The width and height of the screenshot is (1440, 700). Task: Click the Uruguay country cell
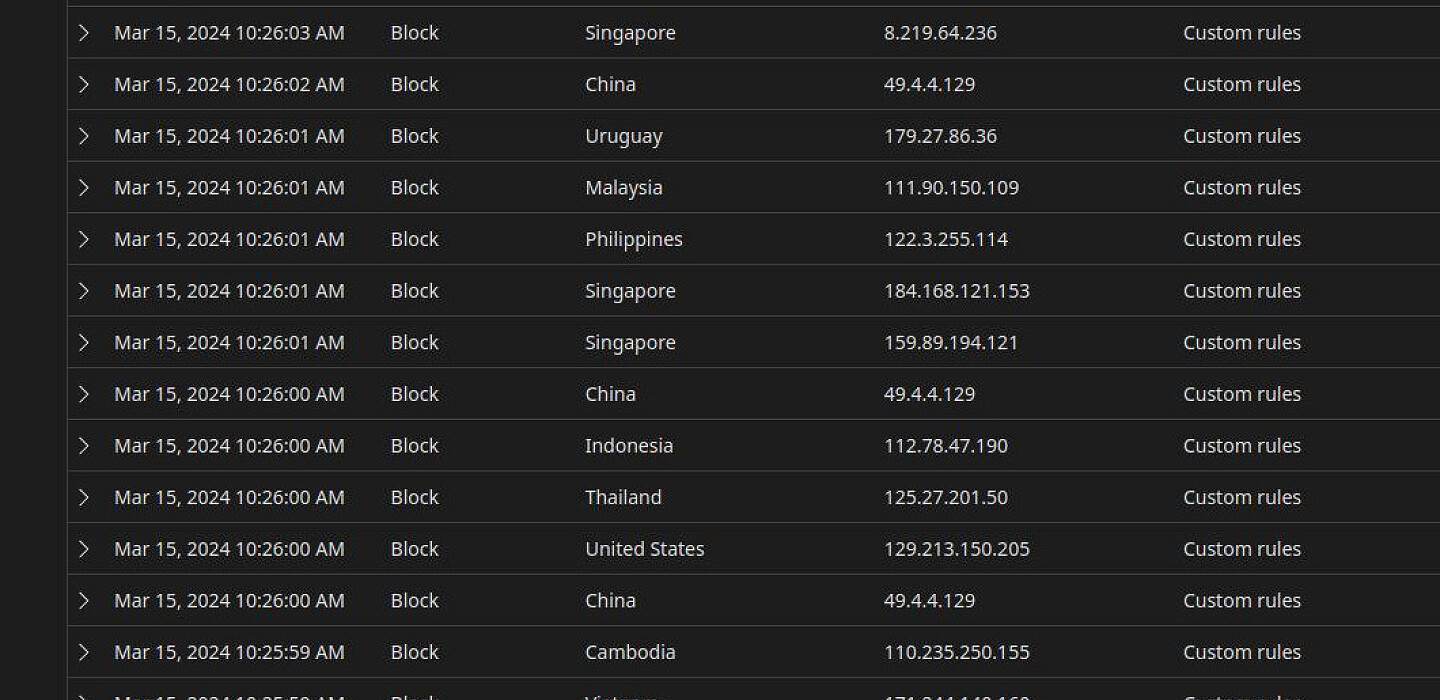click(x=623, y=137)
